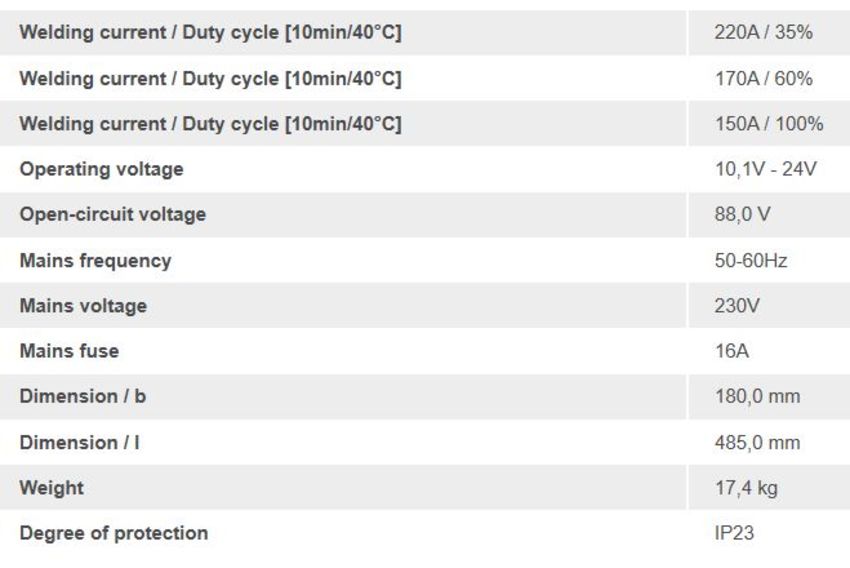Click the 485,0 mm length value
Viewport: 850px width, 568px height.
tap(757, 442)
